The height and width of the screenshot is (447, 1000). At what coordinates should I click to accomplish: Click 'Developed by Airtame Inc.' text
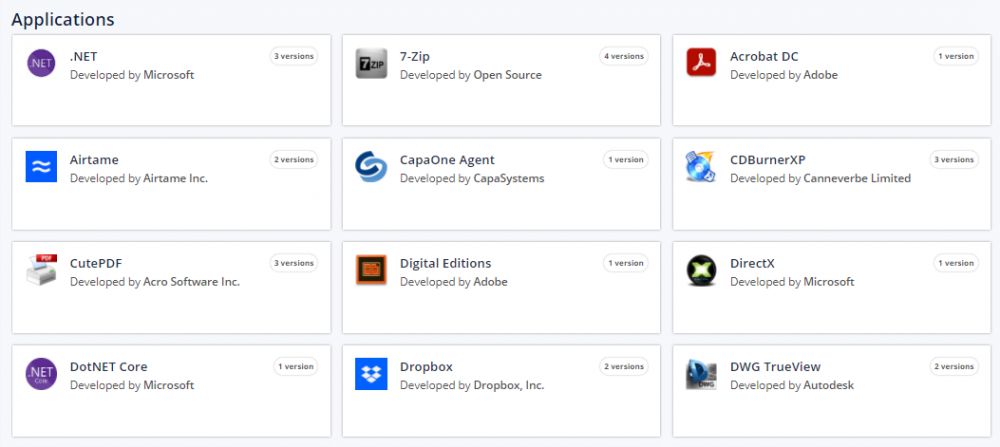pos(139,179)
